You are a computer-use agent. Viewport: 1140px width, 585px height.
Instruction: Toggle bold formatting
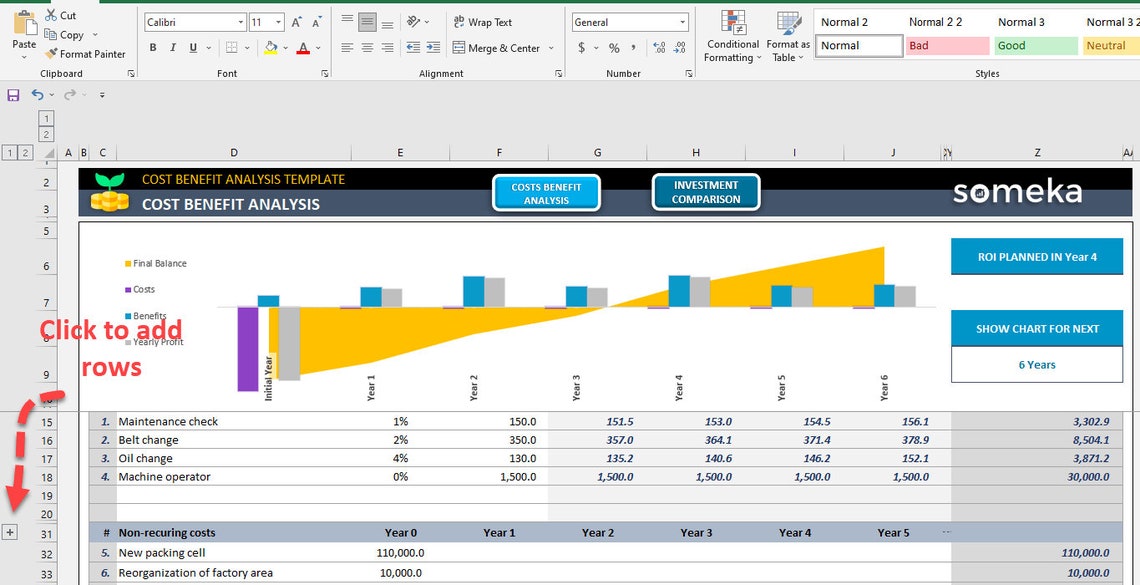pos(152,46)
